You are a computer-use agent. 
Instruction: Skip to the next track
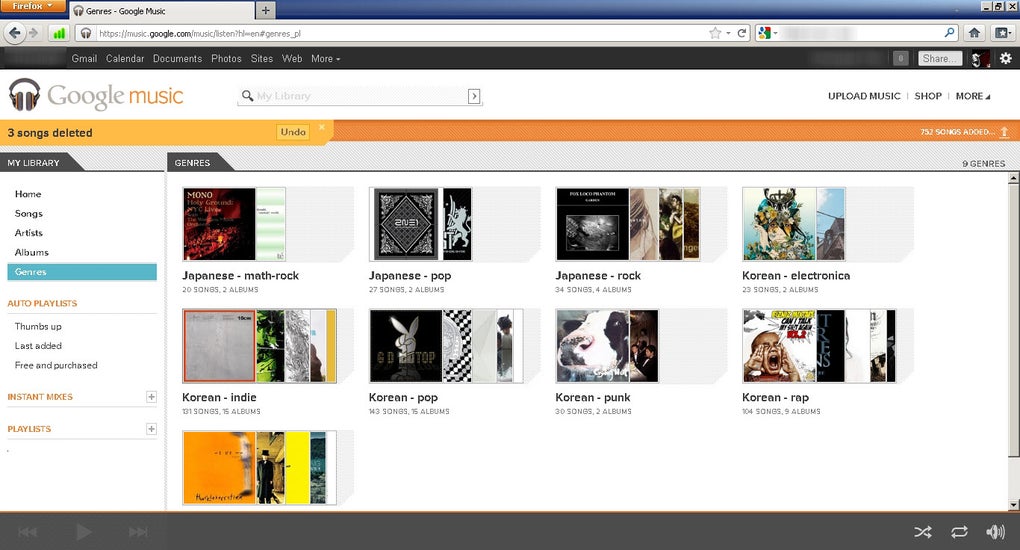point(138,532)
